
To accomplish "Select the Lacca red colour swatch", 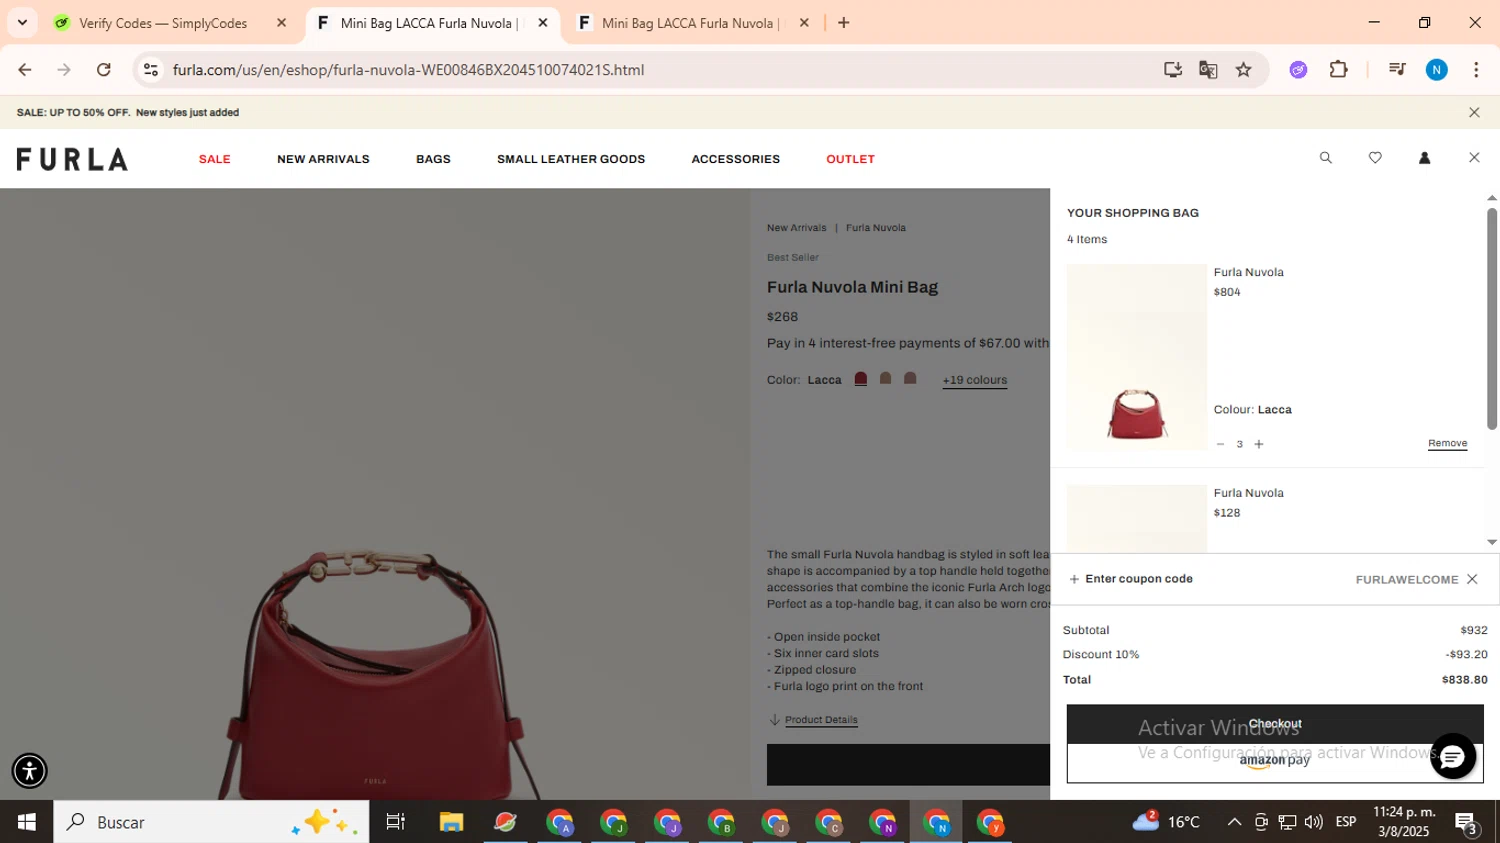I will point(861,379).
